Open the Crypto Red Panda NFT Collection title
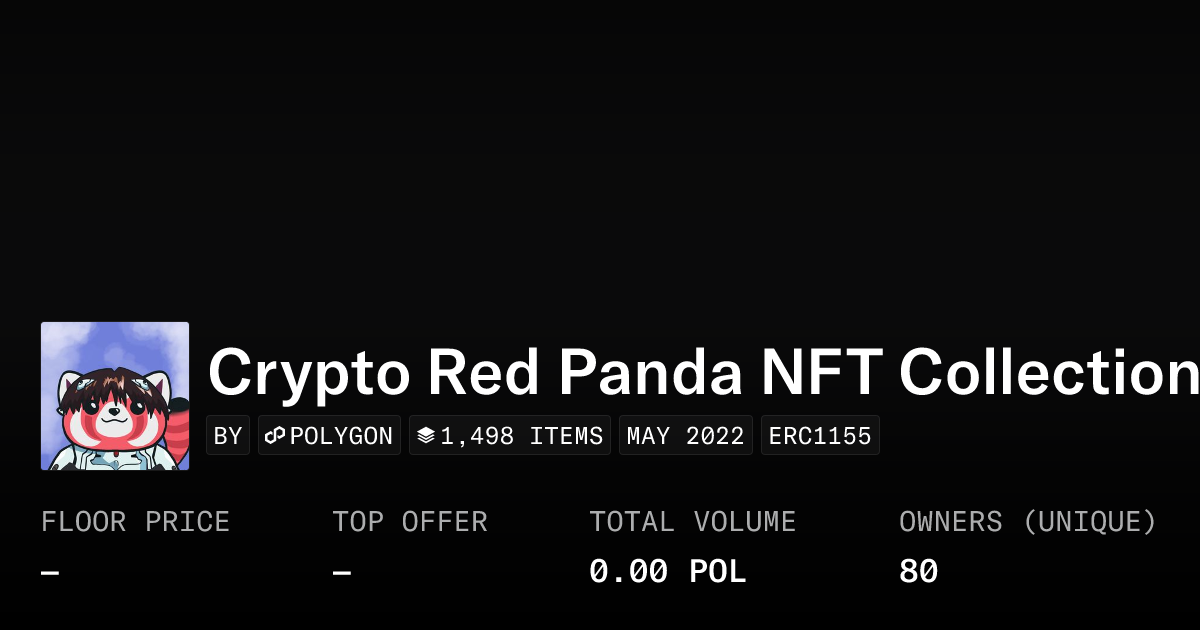Image resolution: width=1200 pixels, height=630 pixels. [700, 373]
